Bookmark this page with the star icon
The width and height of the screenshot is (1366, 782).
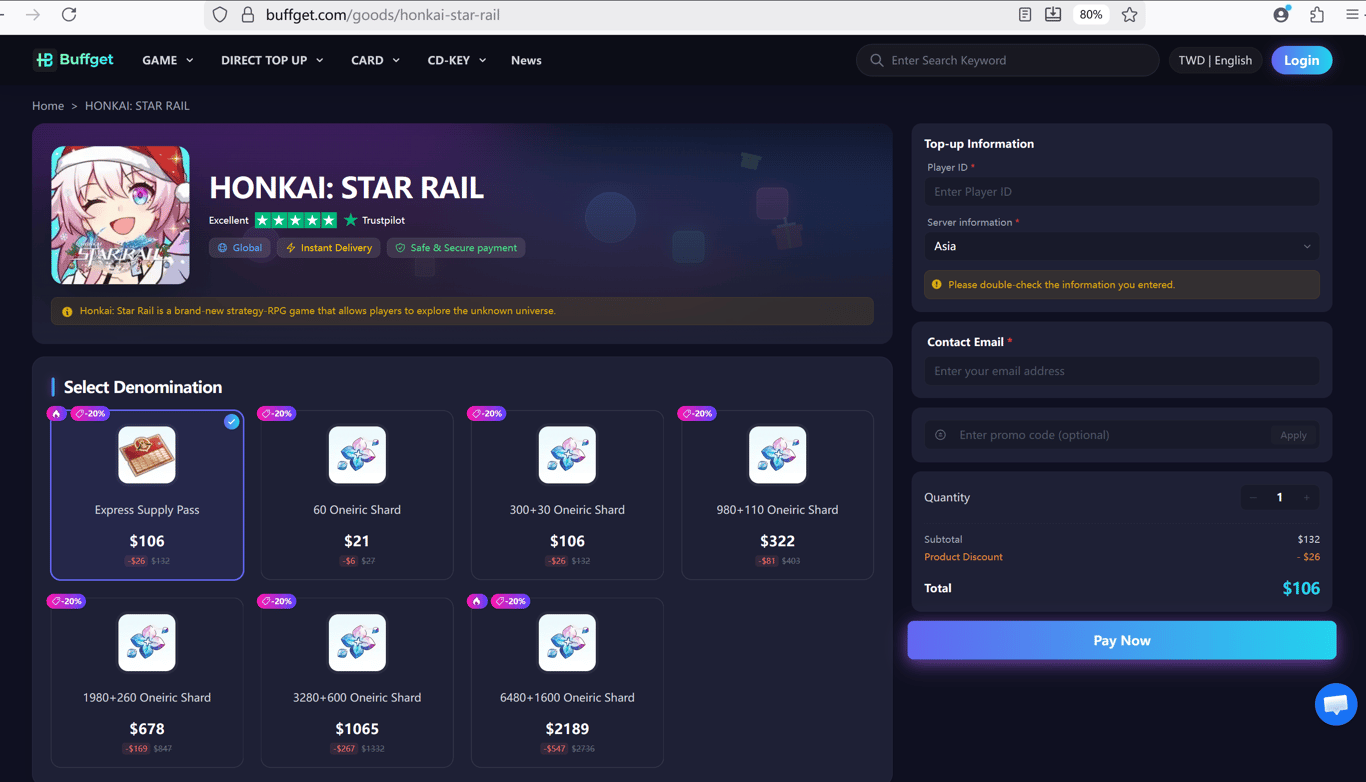pos(1129,15)
